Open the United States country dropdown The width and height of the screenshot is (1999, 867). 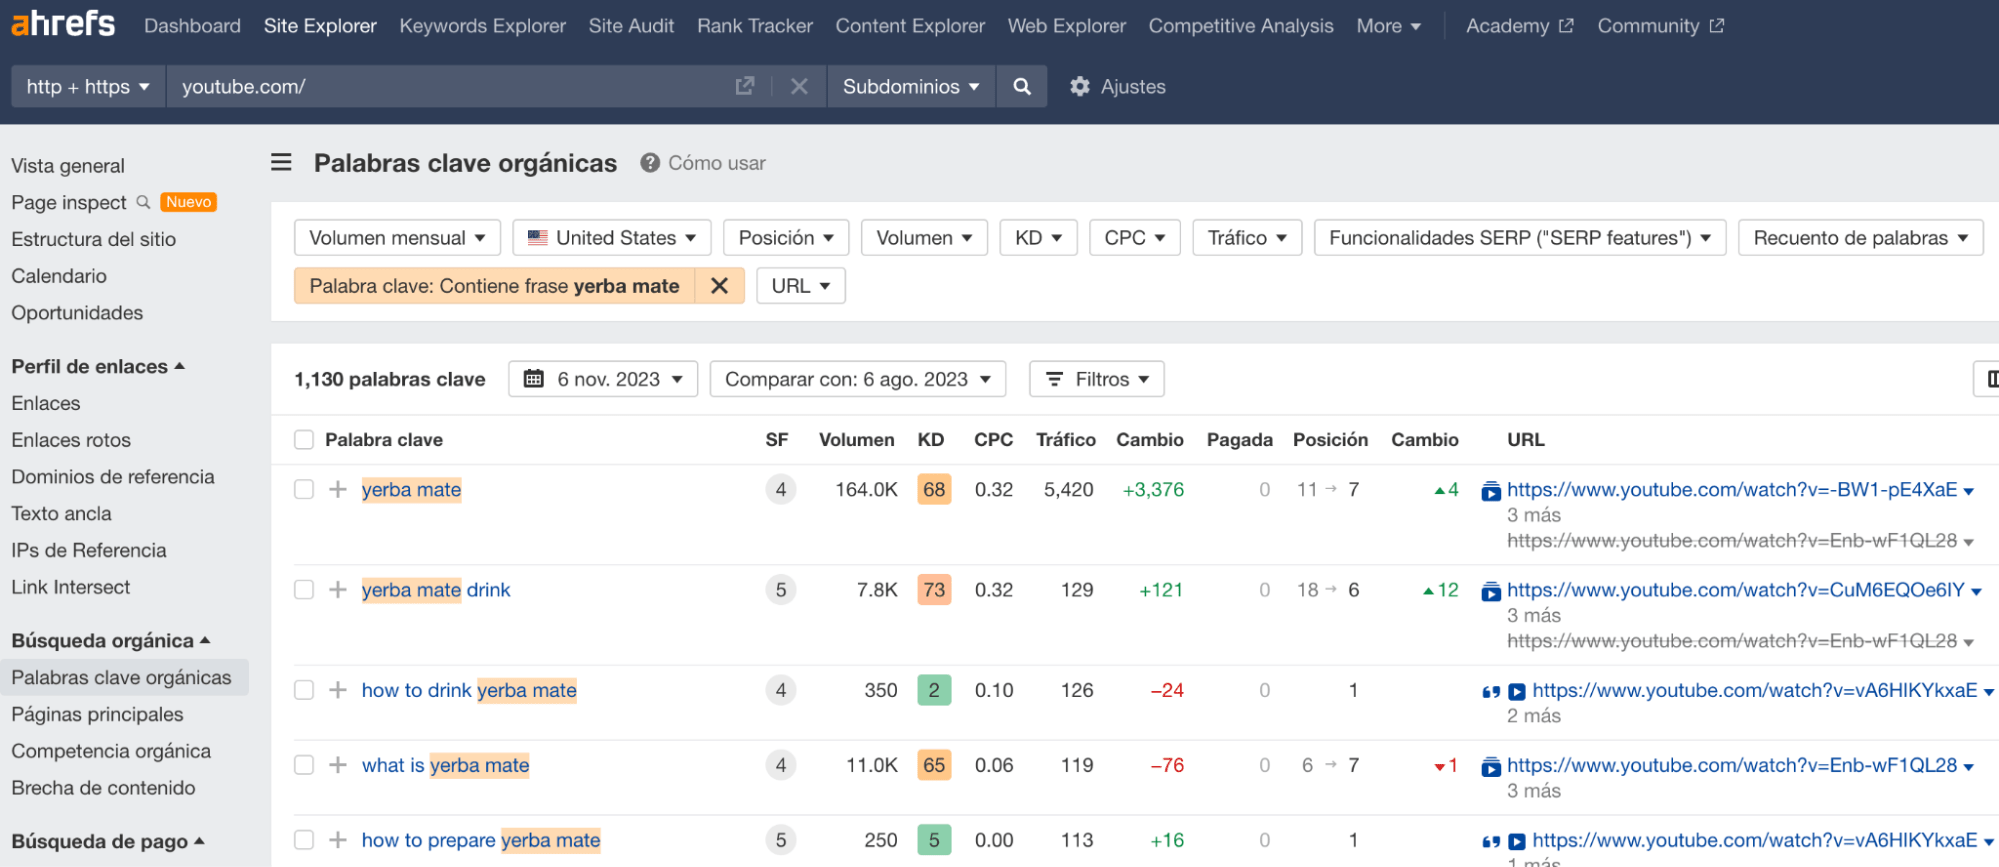point(611,238)
